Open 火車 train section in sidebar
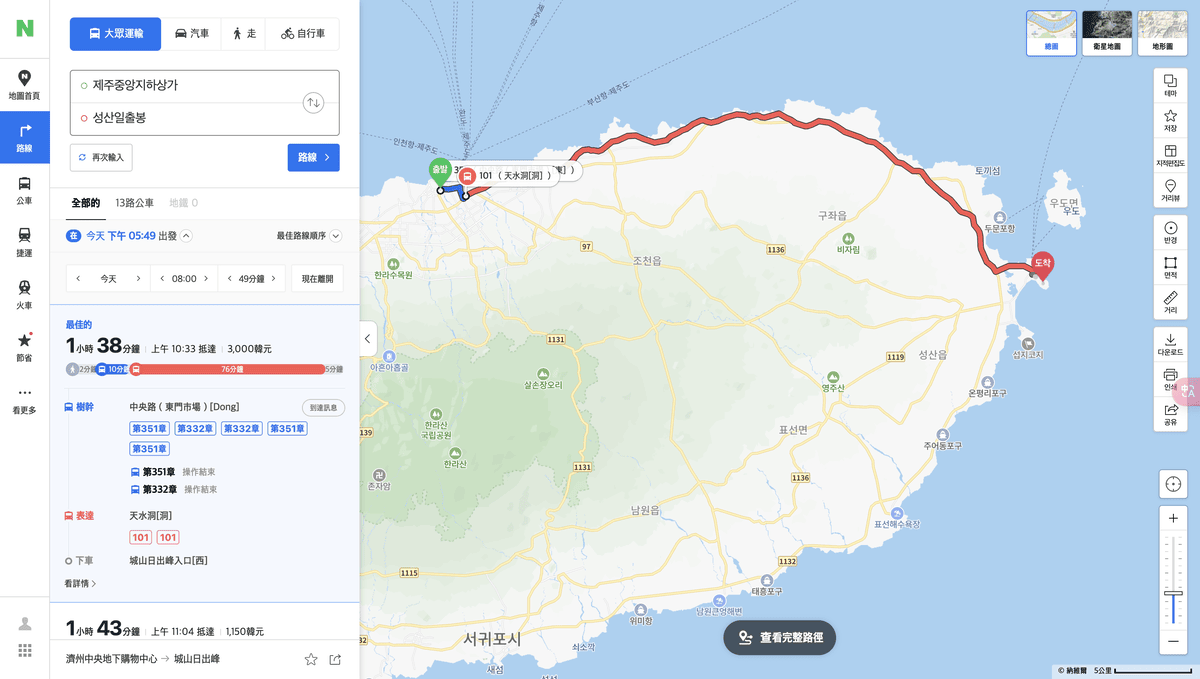This screenshot has height=679, width=1200. point(24,295)
